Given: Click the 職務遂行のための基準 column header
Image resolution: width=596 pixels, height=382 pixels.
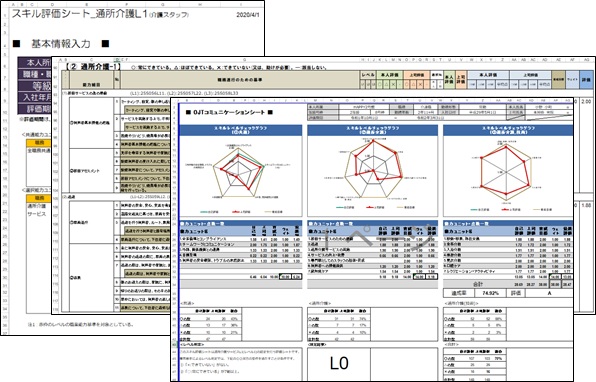Looking at the screenshot, I should [x=240, y=80].
